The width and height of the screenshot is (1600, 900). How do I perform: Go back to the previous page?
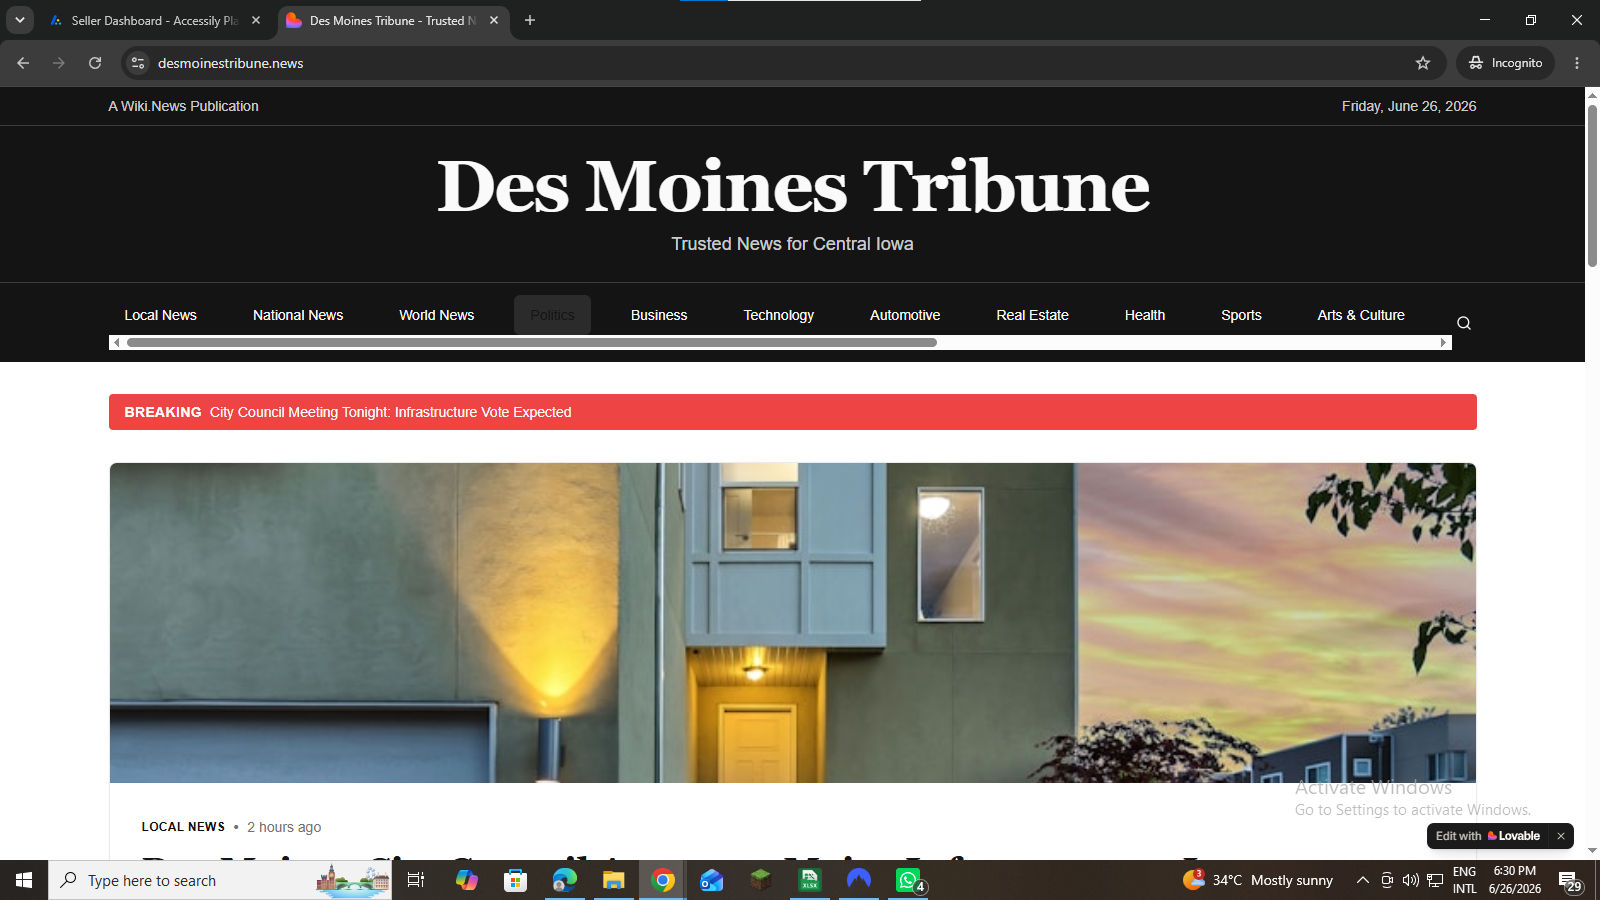(23, 63)
